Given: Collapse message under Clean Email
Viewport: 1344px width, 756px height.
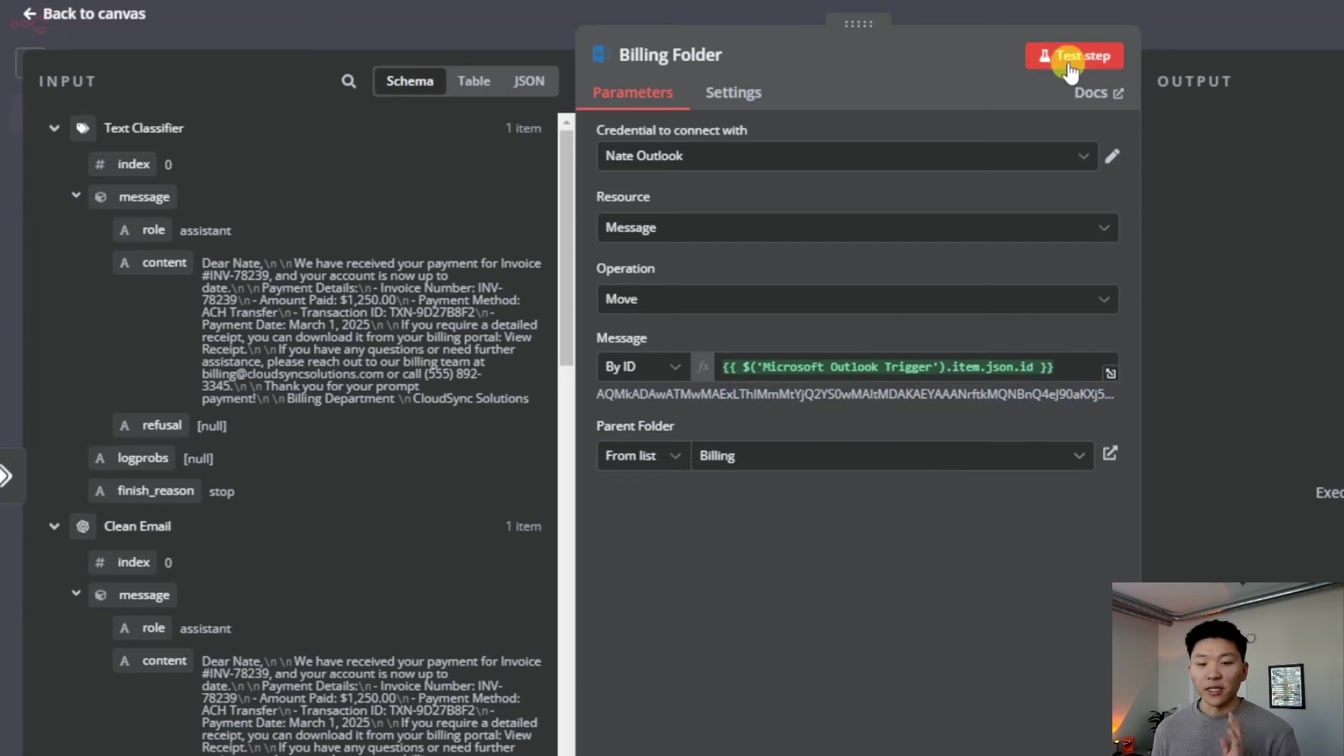Looking at the screenshot, I should (76, 594).
